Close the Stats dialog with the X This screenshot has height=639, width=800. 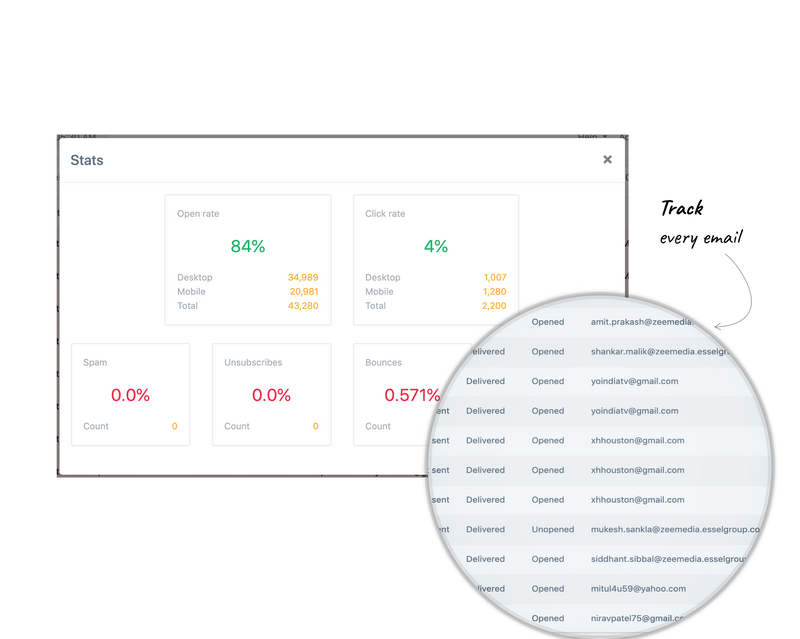607,160
